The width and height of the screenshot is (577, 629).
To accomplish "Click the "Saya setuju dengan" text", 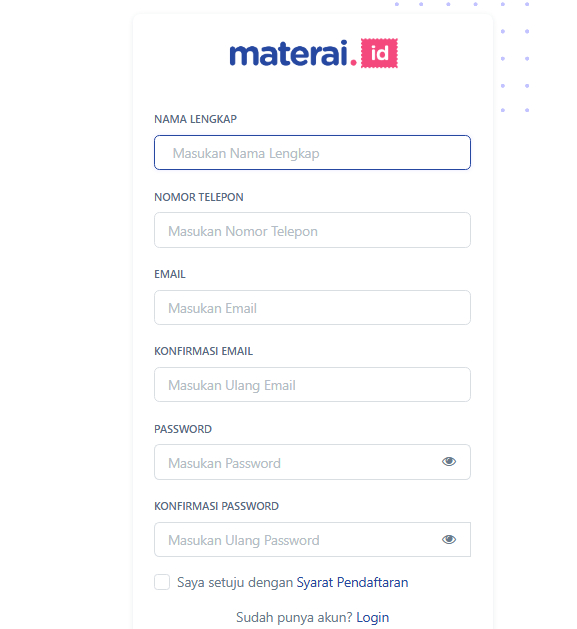I will coord(235,582).
